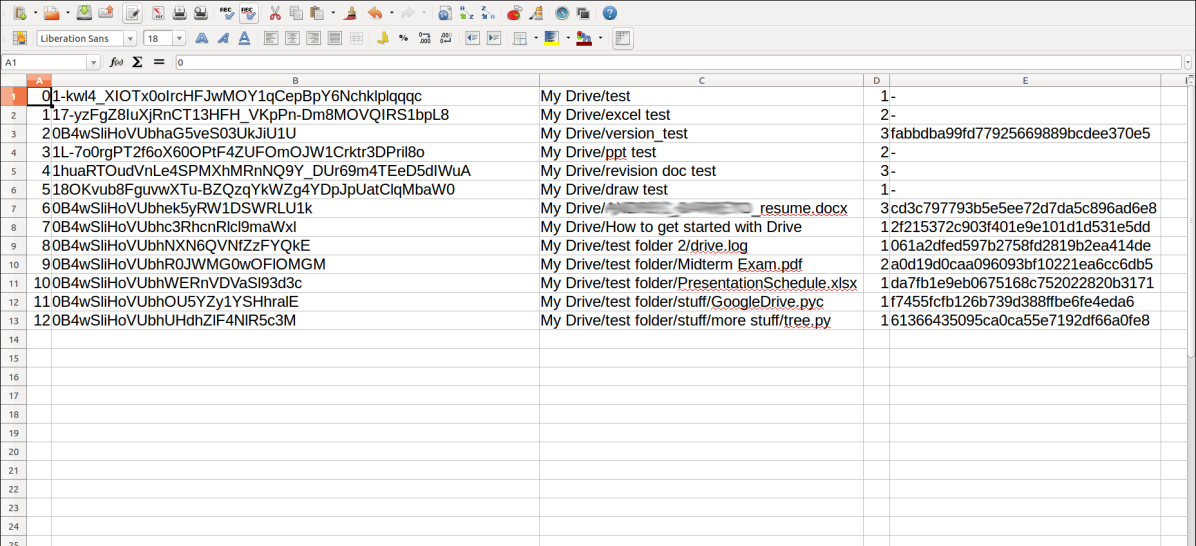1196x546 pixels.
Task: Toggle AutoSpellcheck on or off
Action: click(x=248, y=13)
